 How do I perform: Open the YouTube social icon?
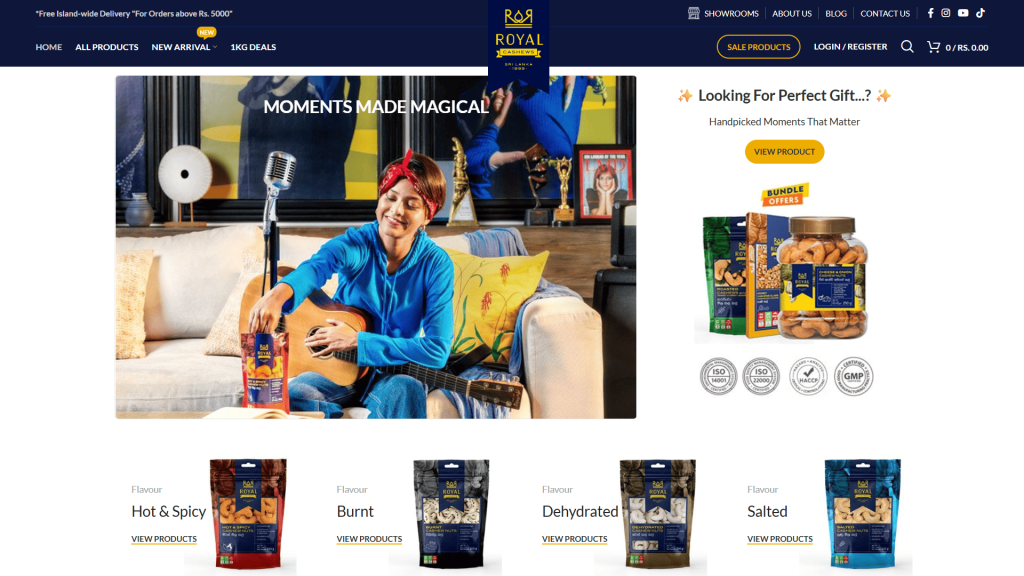pyautogui.click(x=963, y=13)
